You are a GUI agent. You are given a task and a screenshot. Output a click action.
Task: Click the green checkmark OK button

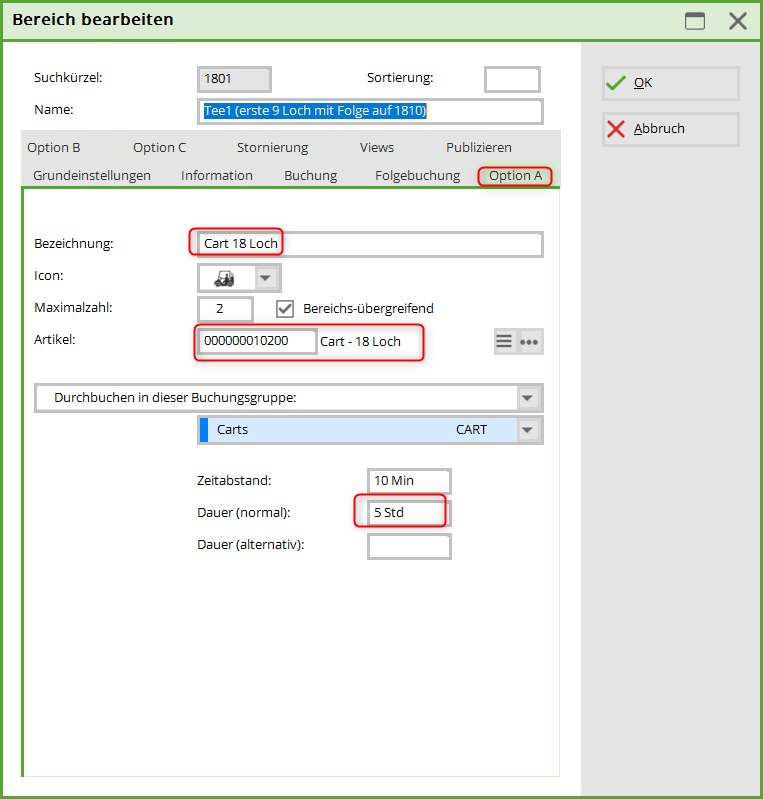tap(670, 83)
